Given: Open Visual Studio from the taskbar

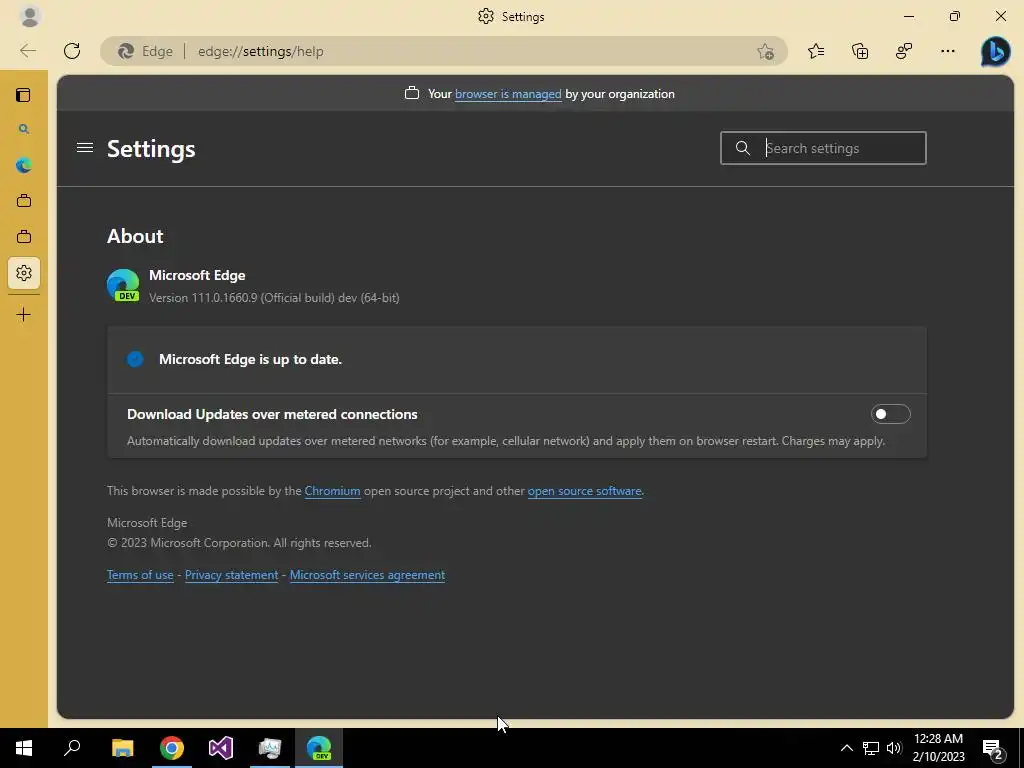Looking at the screenshot, I should [221, 748].
